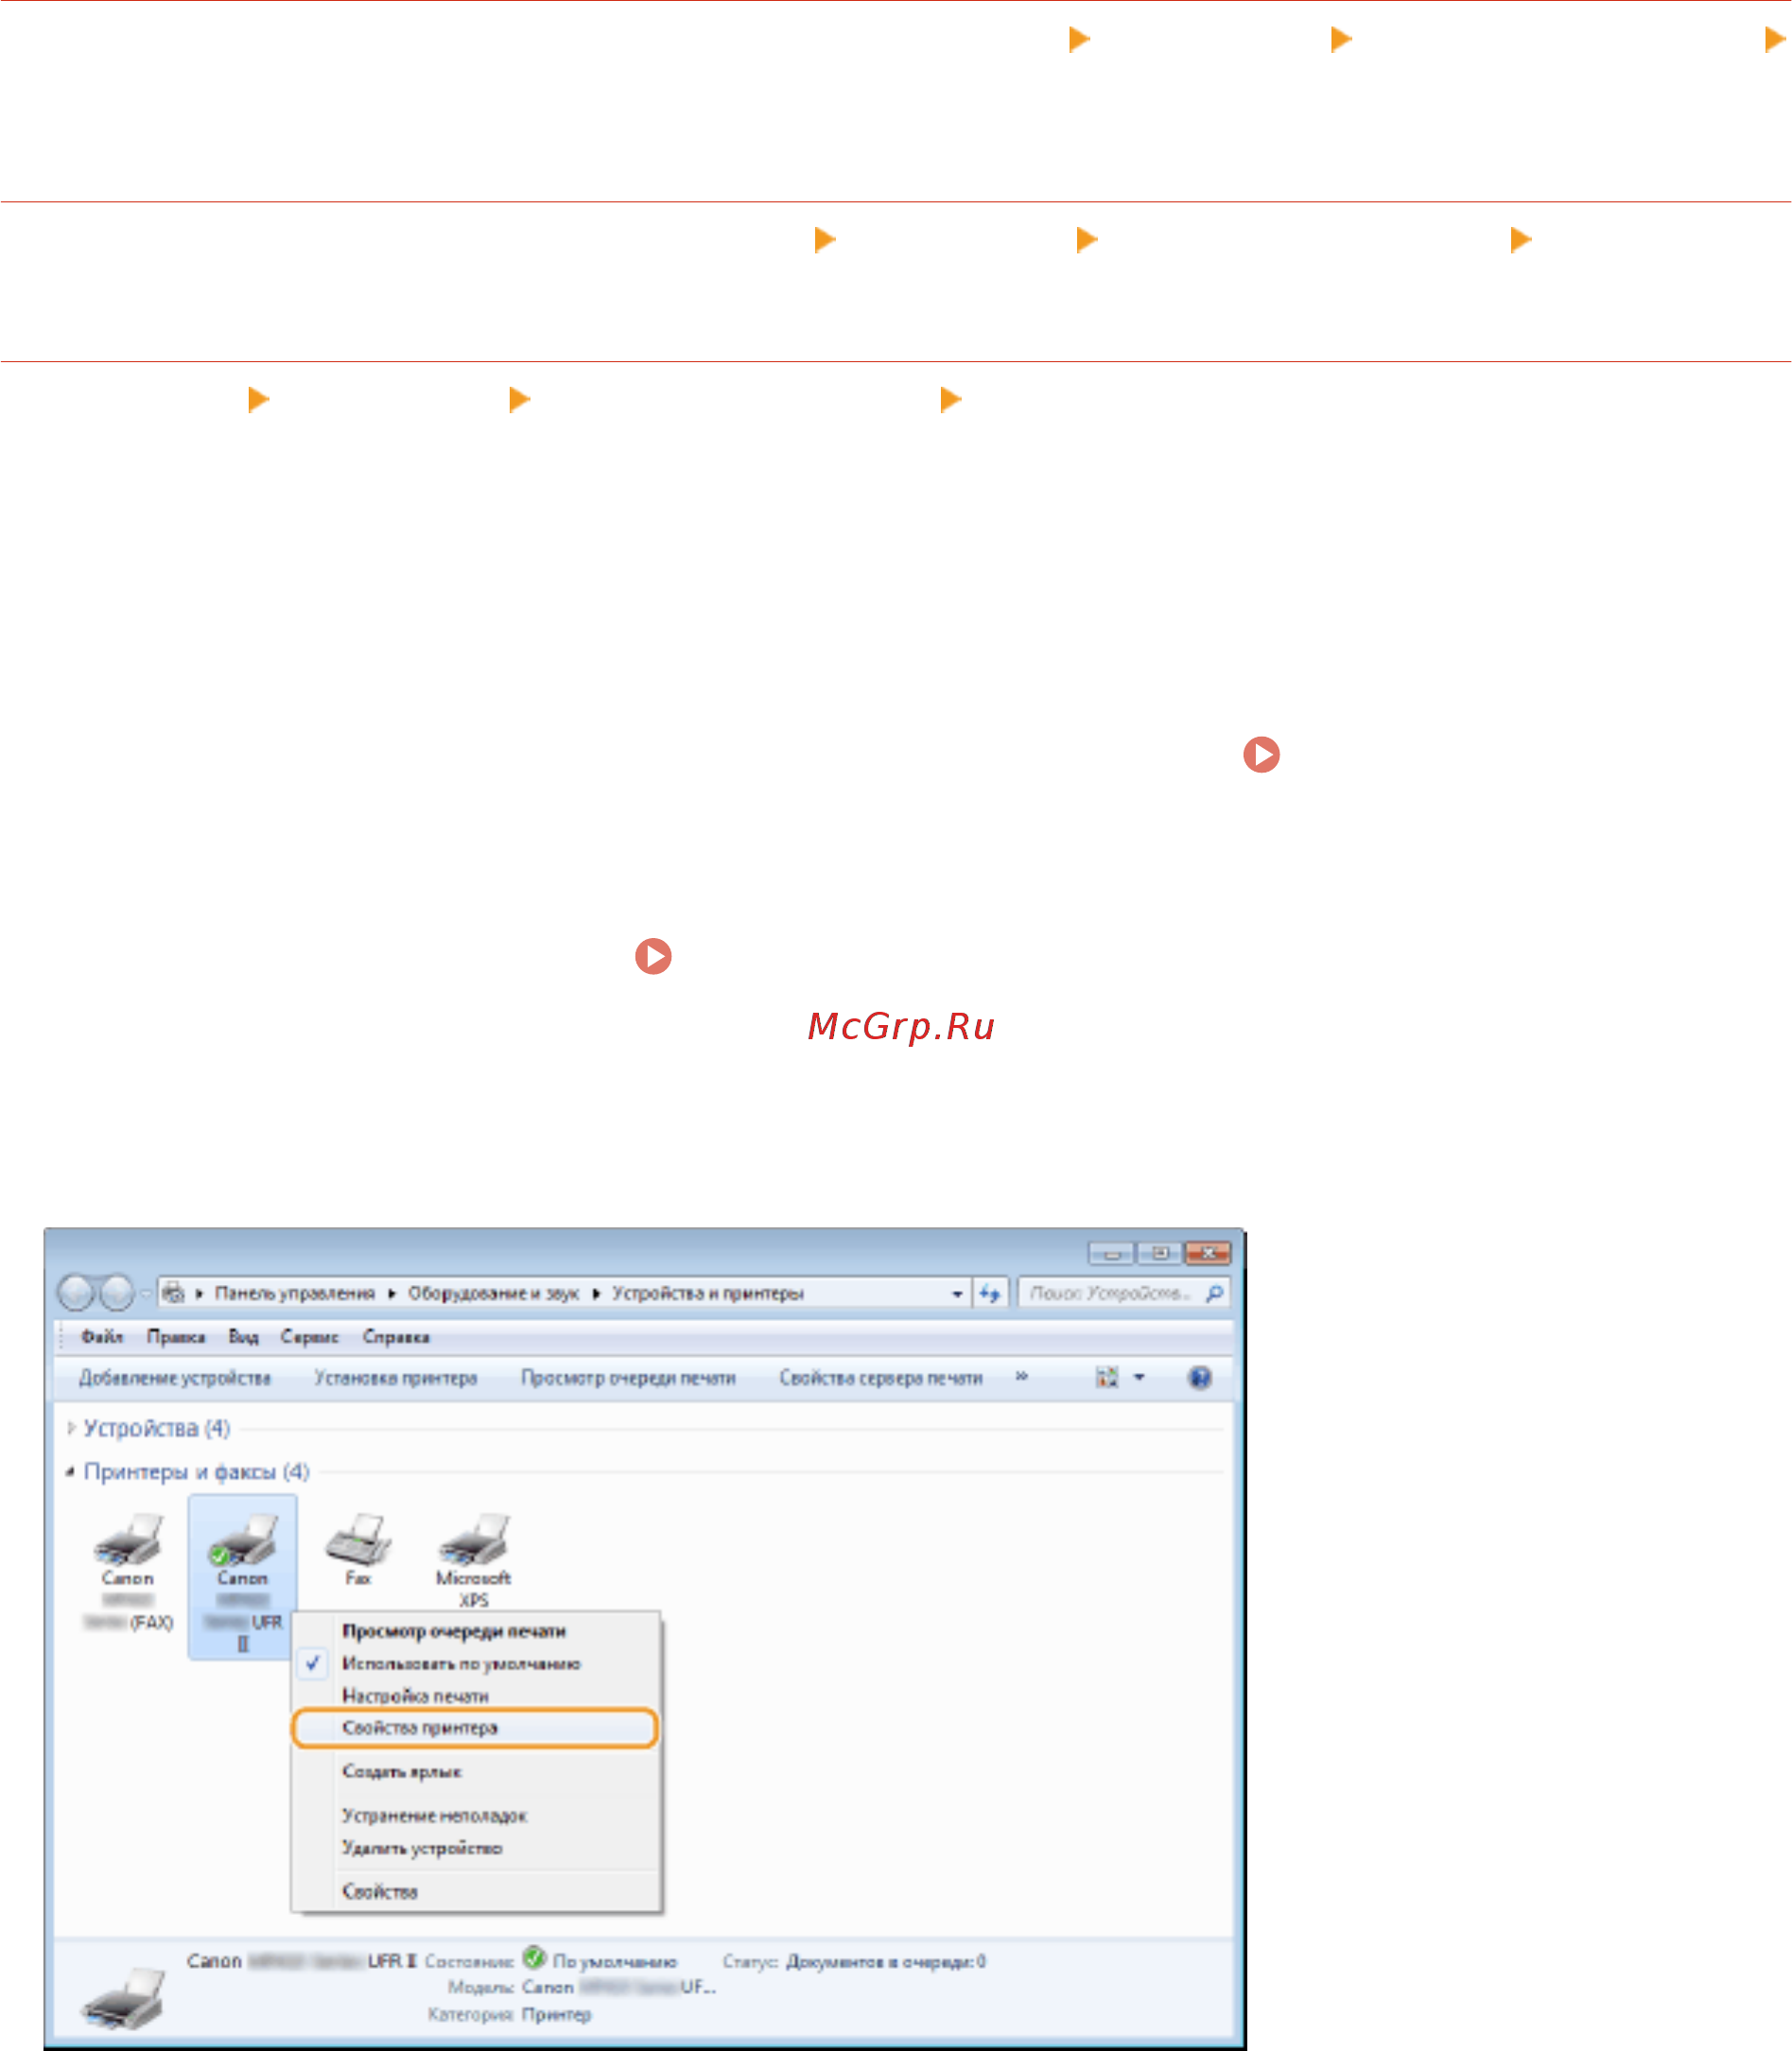
Task: Expand the 'Устройства (4)' section
Action: coord(71,1428)
